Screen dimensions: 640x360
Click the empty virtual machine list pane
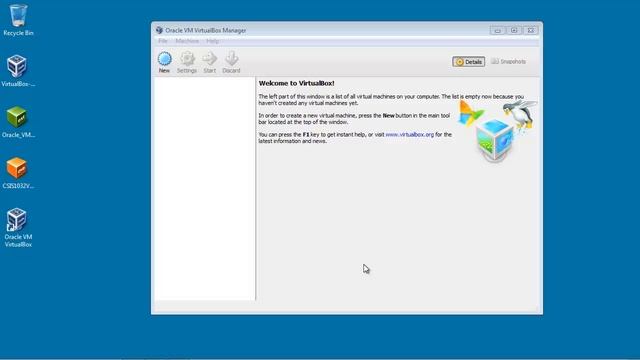tap(204, 189)
